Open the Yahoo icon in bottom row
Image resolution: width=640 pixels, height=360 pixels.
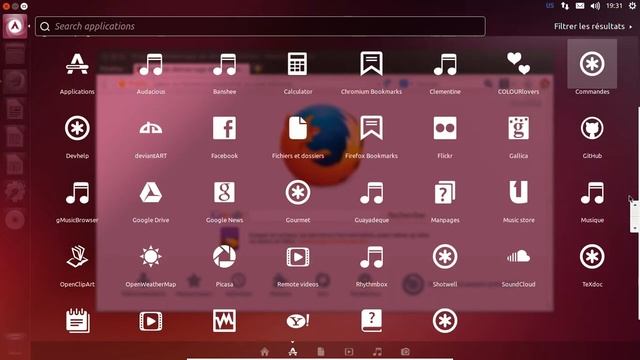[x=298, y=321]
